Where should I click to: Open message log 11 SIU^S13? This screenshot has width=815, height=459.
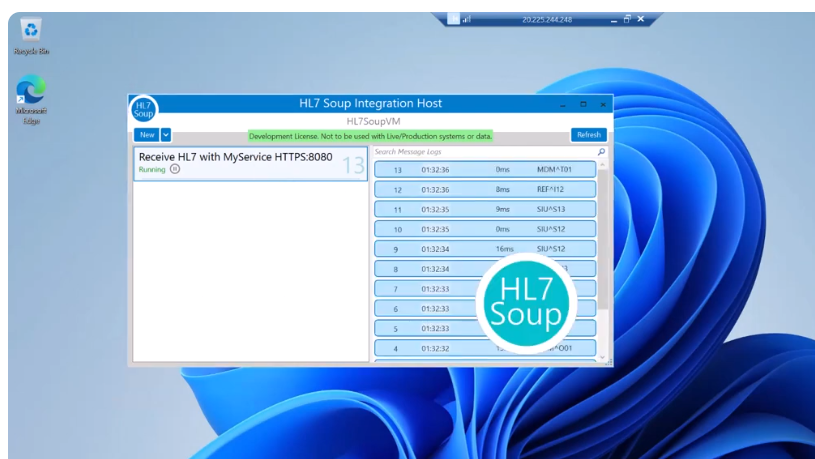pyautogui.click(x=485, y=209)
